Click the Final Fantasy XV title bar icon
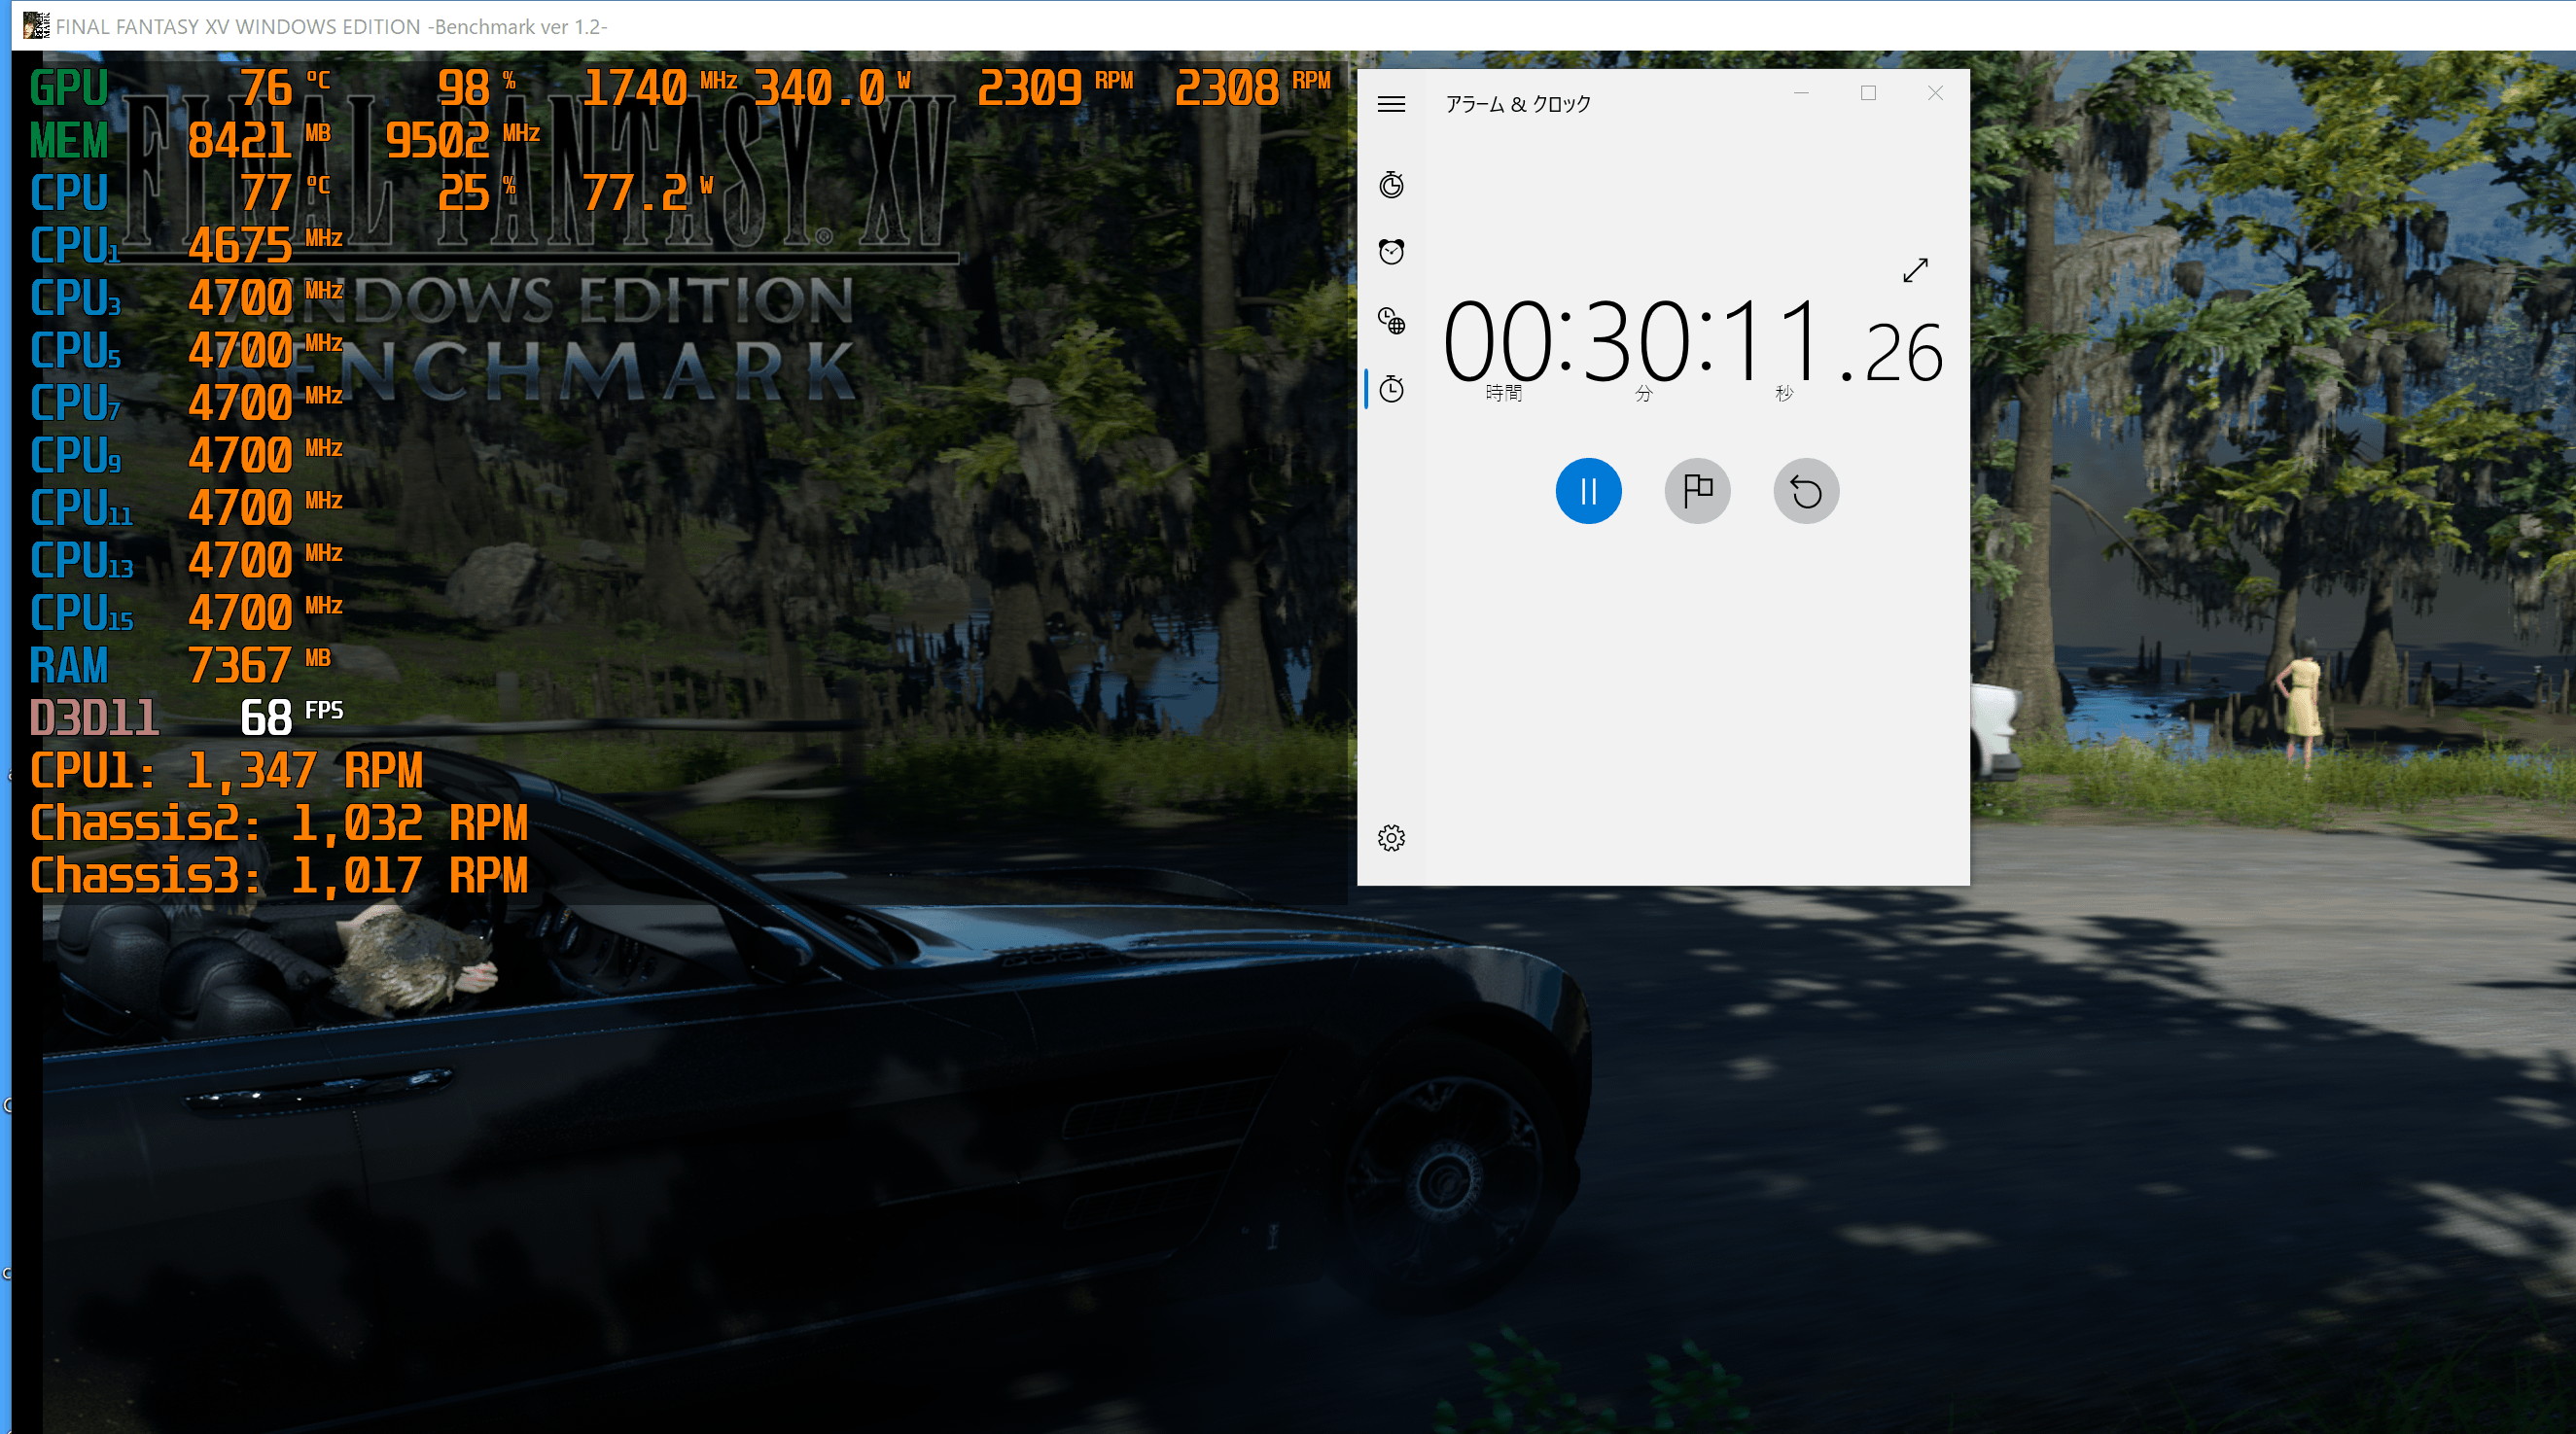The height and width of the screenshot is (1434, 2576). click(36, 26)
